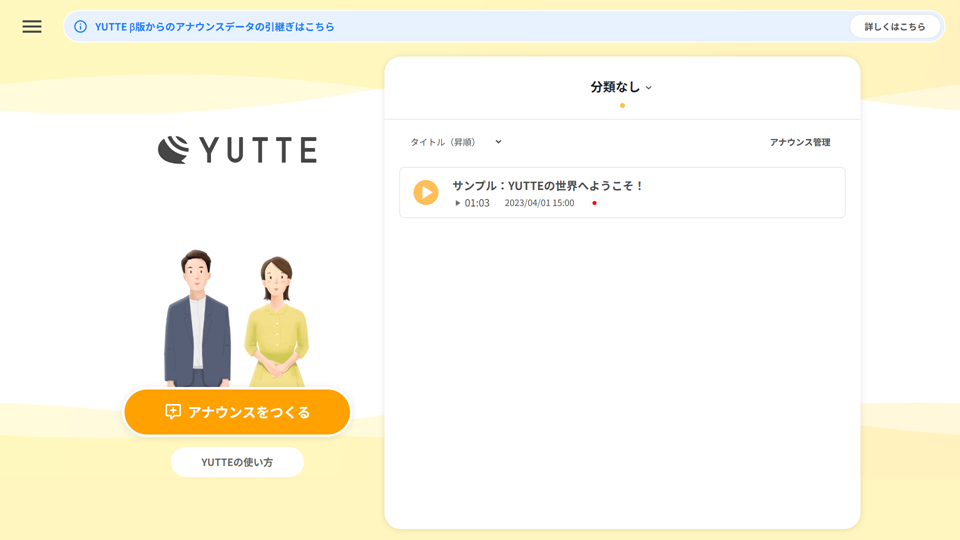
Task: Click the small triangle beside 01:03
Action: click(x=458, y=203)
